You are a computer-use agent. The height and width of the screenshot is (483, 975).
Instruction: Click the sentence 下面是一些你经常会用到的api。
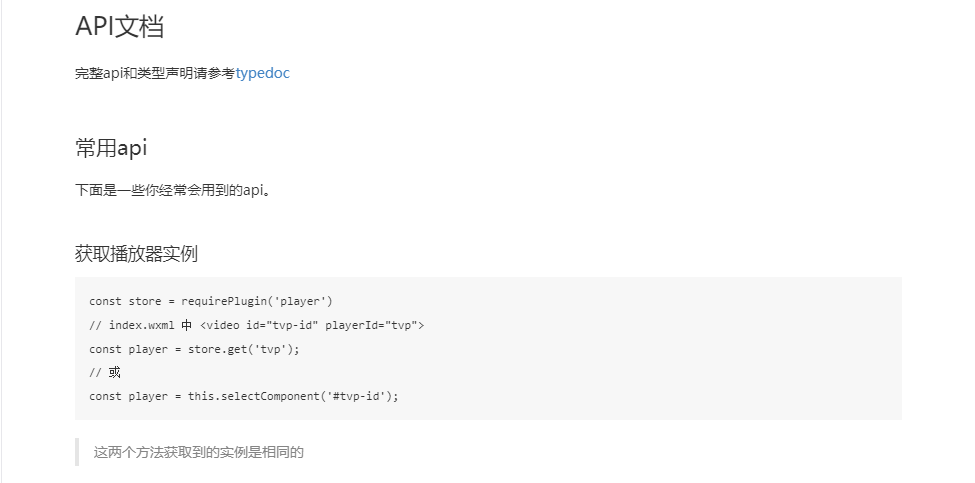[x=173, y=190]
